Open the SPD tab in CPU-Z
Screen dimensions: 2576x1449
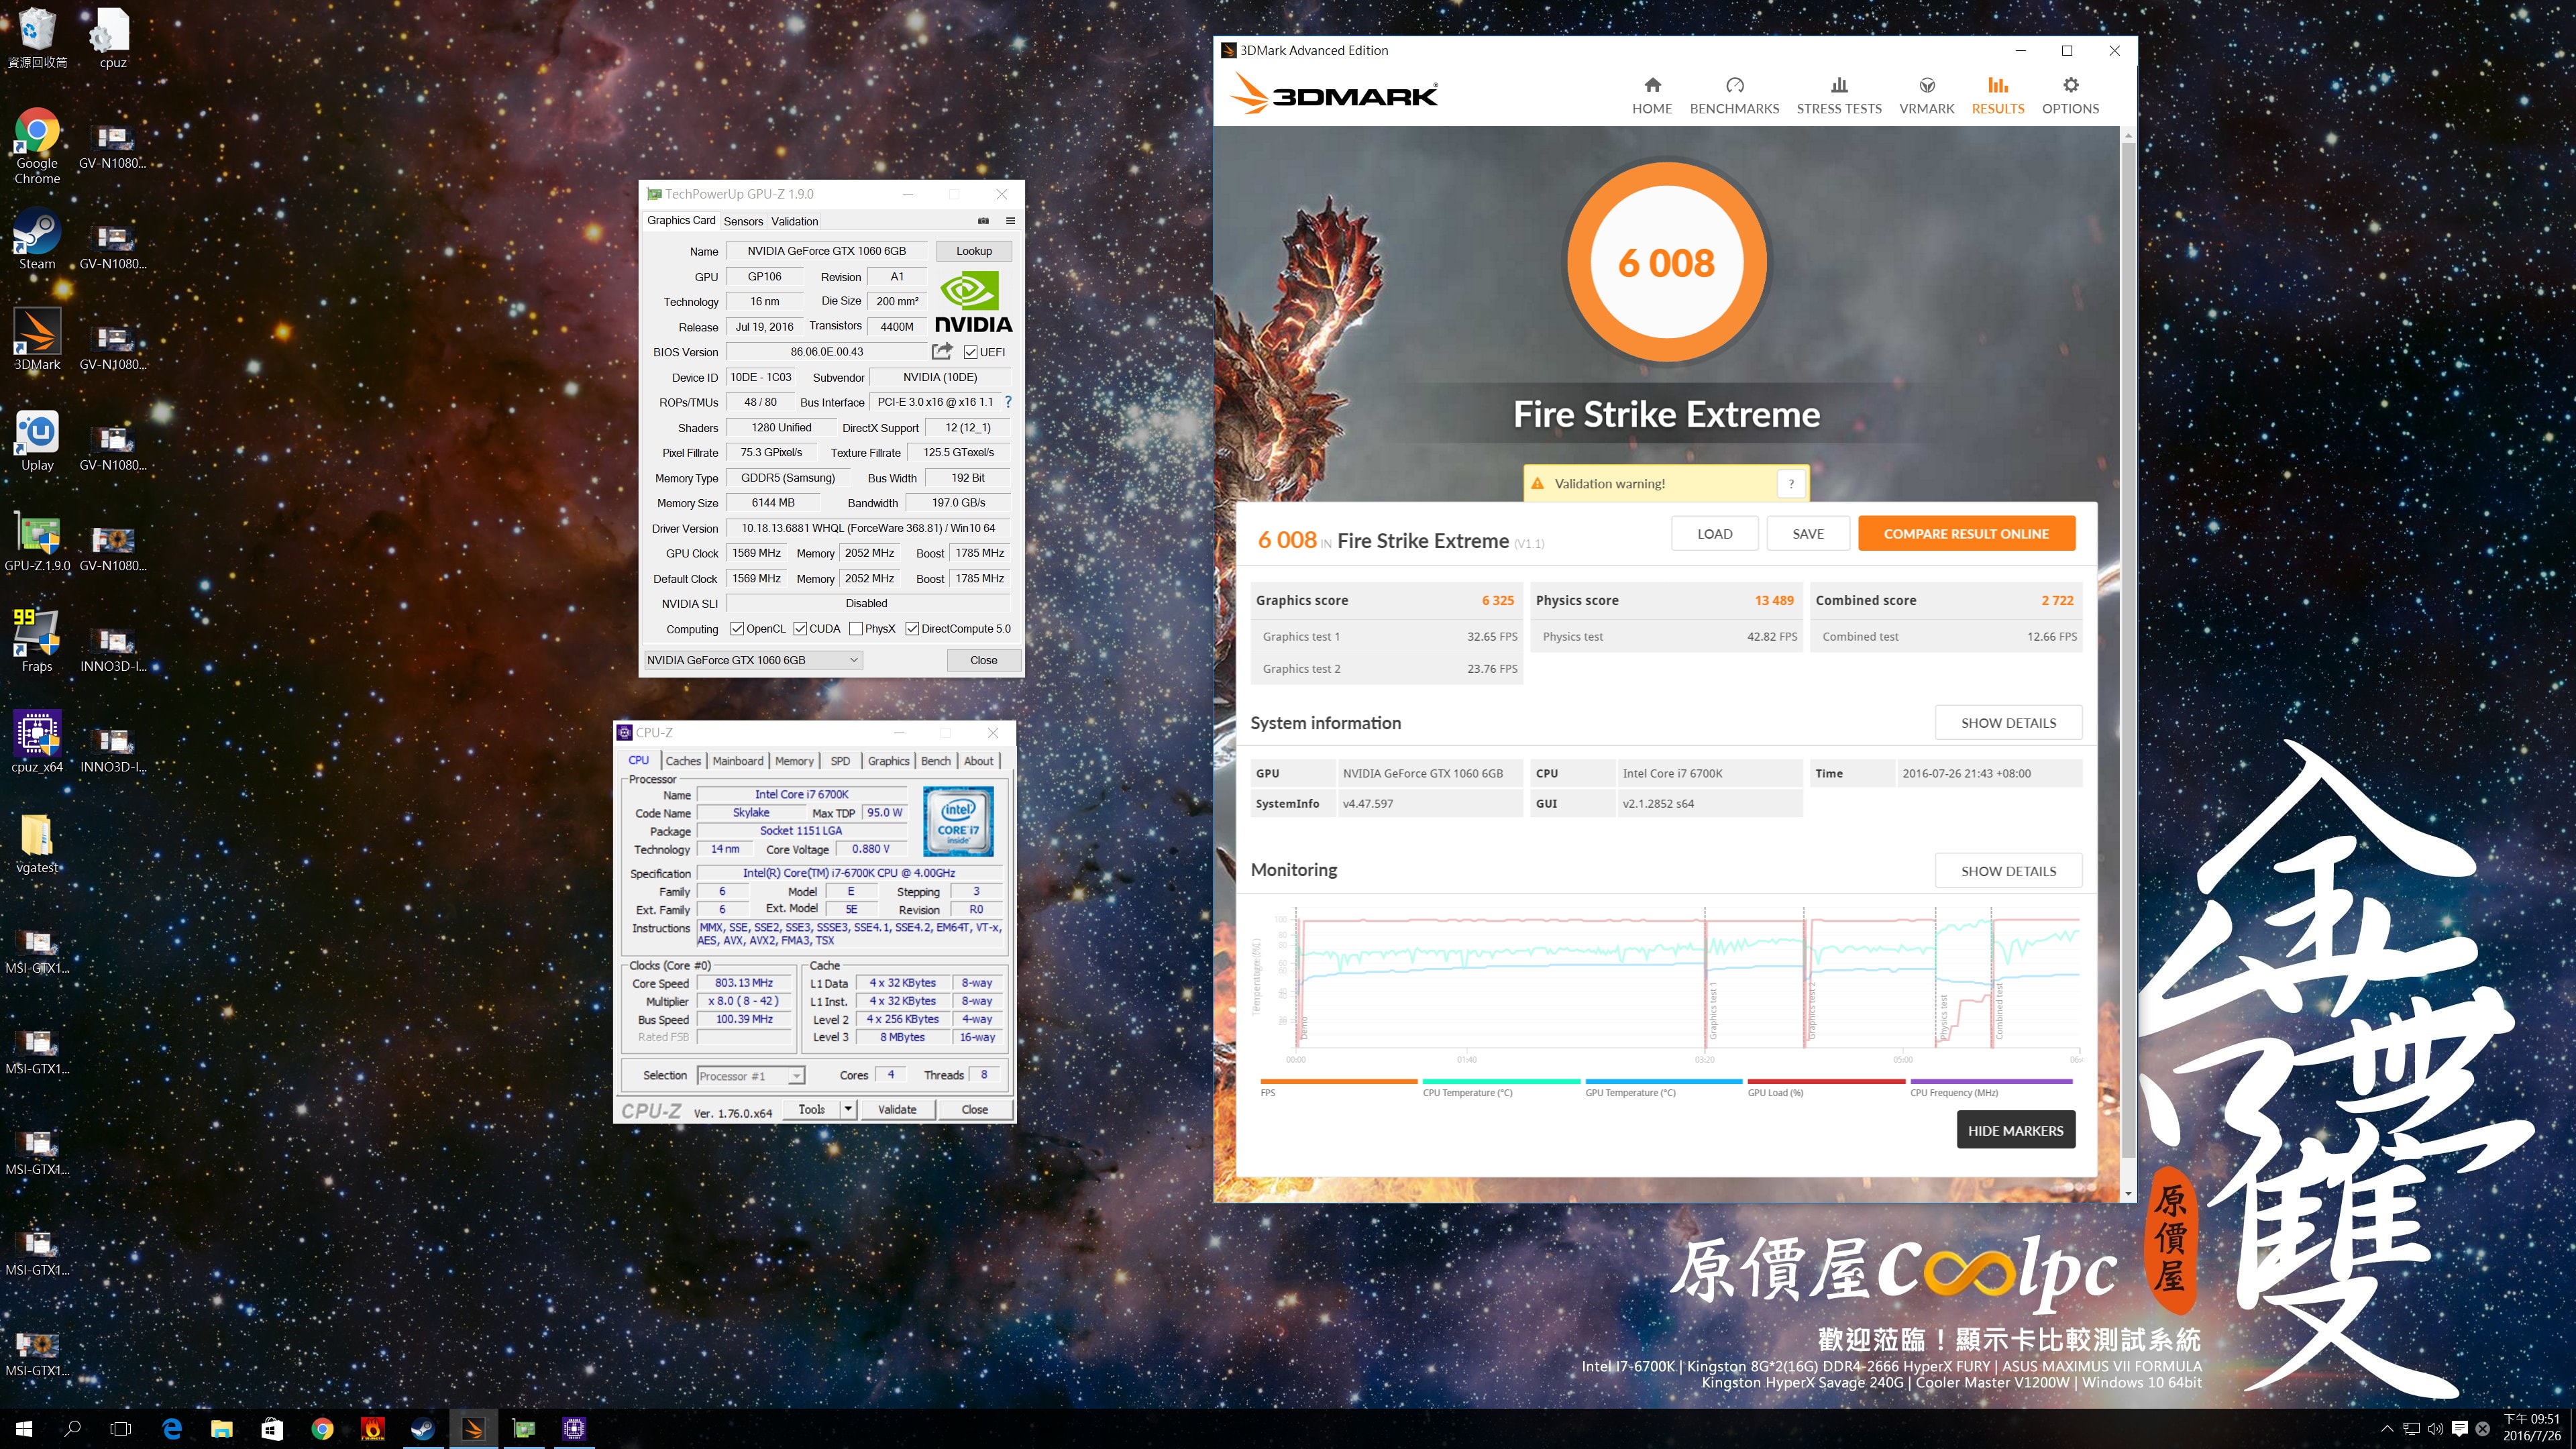pos(840,761)
